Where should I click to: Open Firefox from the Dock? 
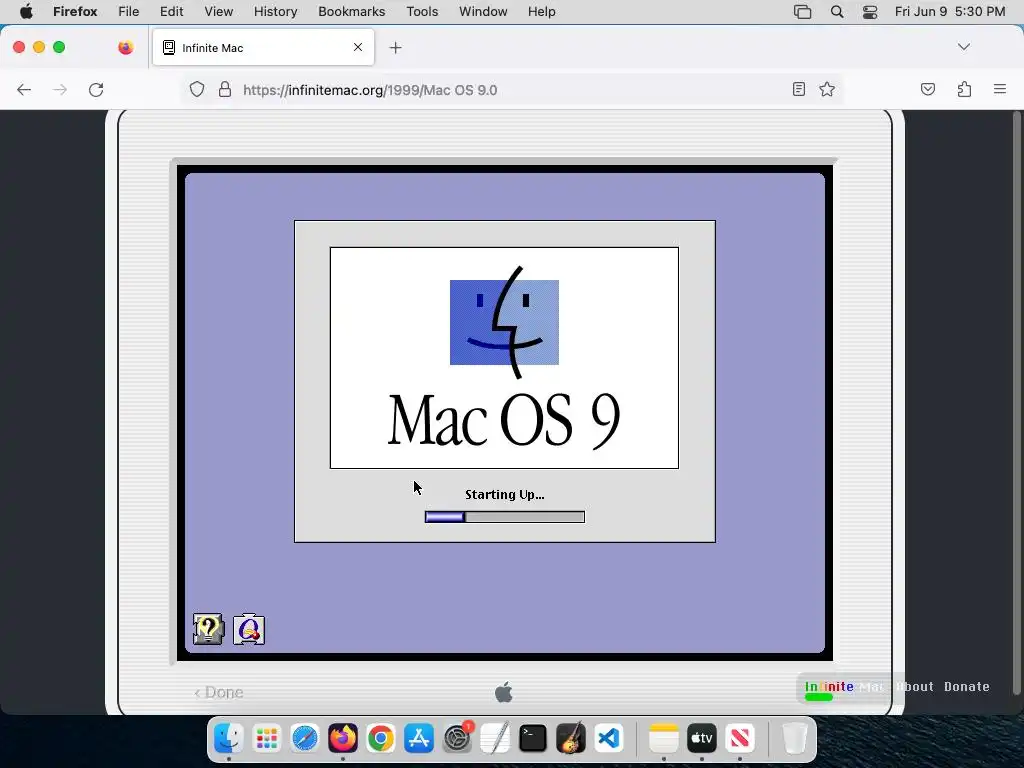click(x=343, y=739)
